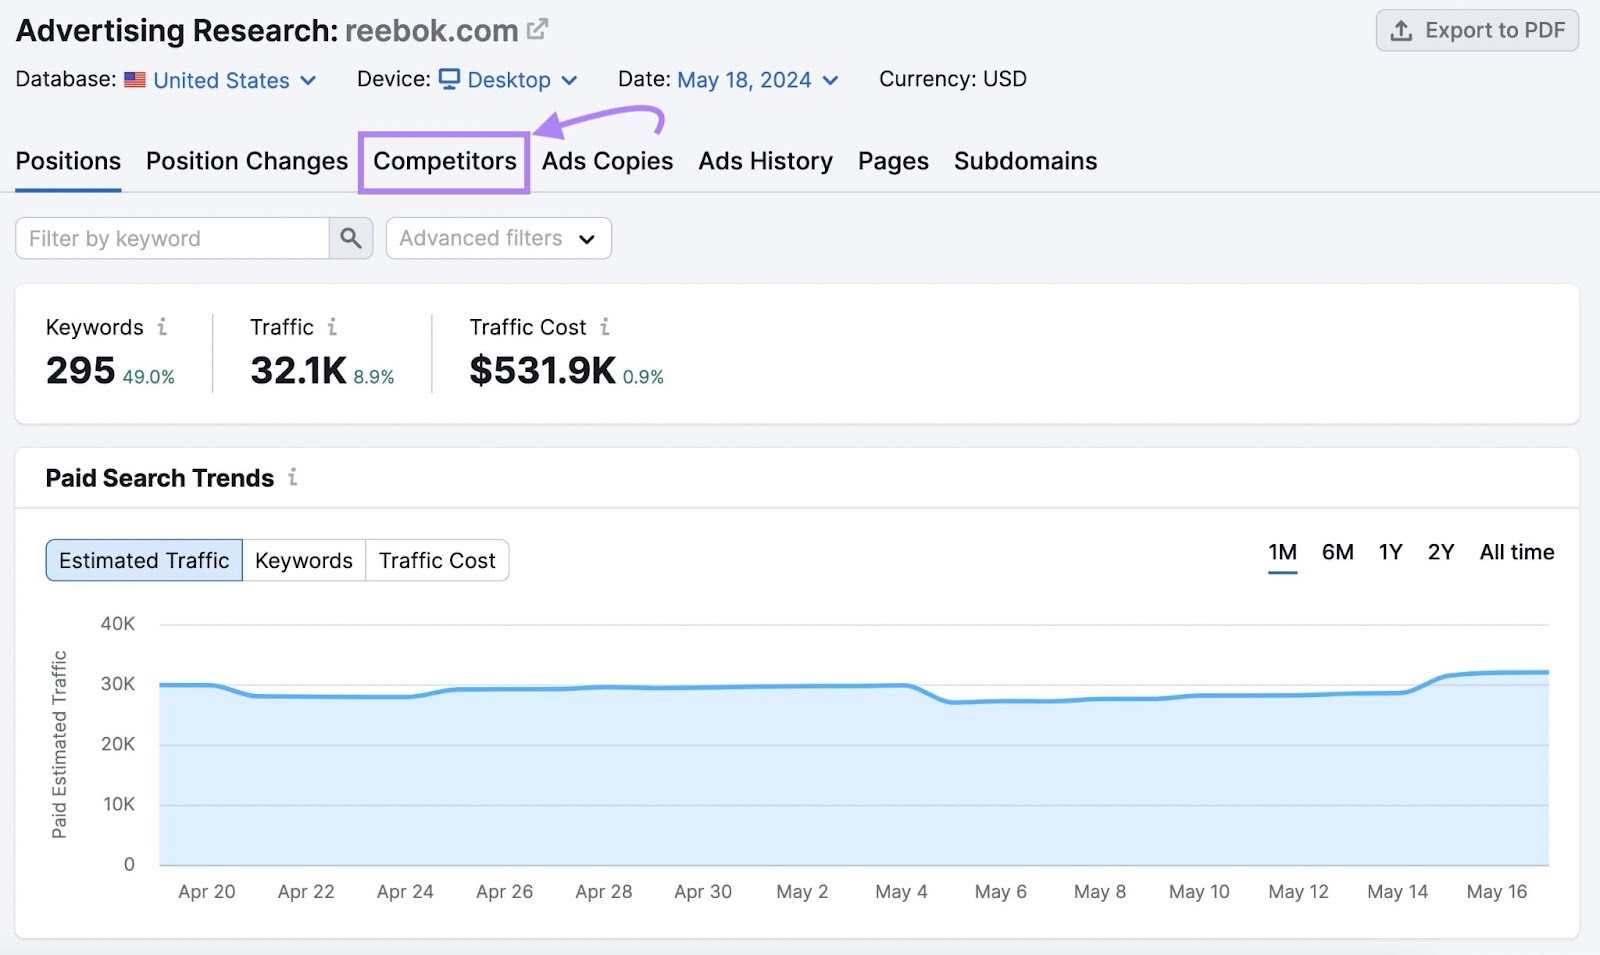Click the May 4 axis label
Screen dimensions: 1600x955
pos(901,892)
